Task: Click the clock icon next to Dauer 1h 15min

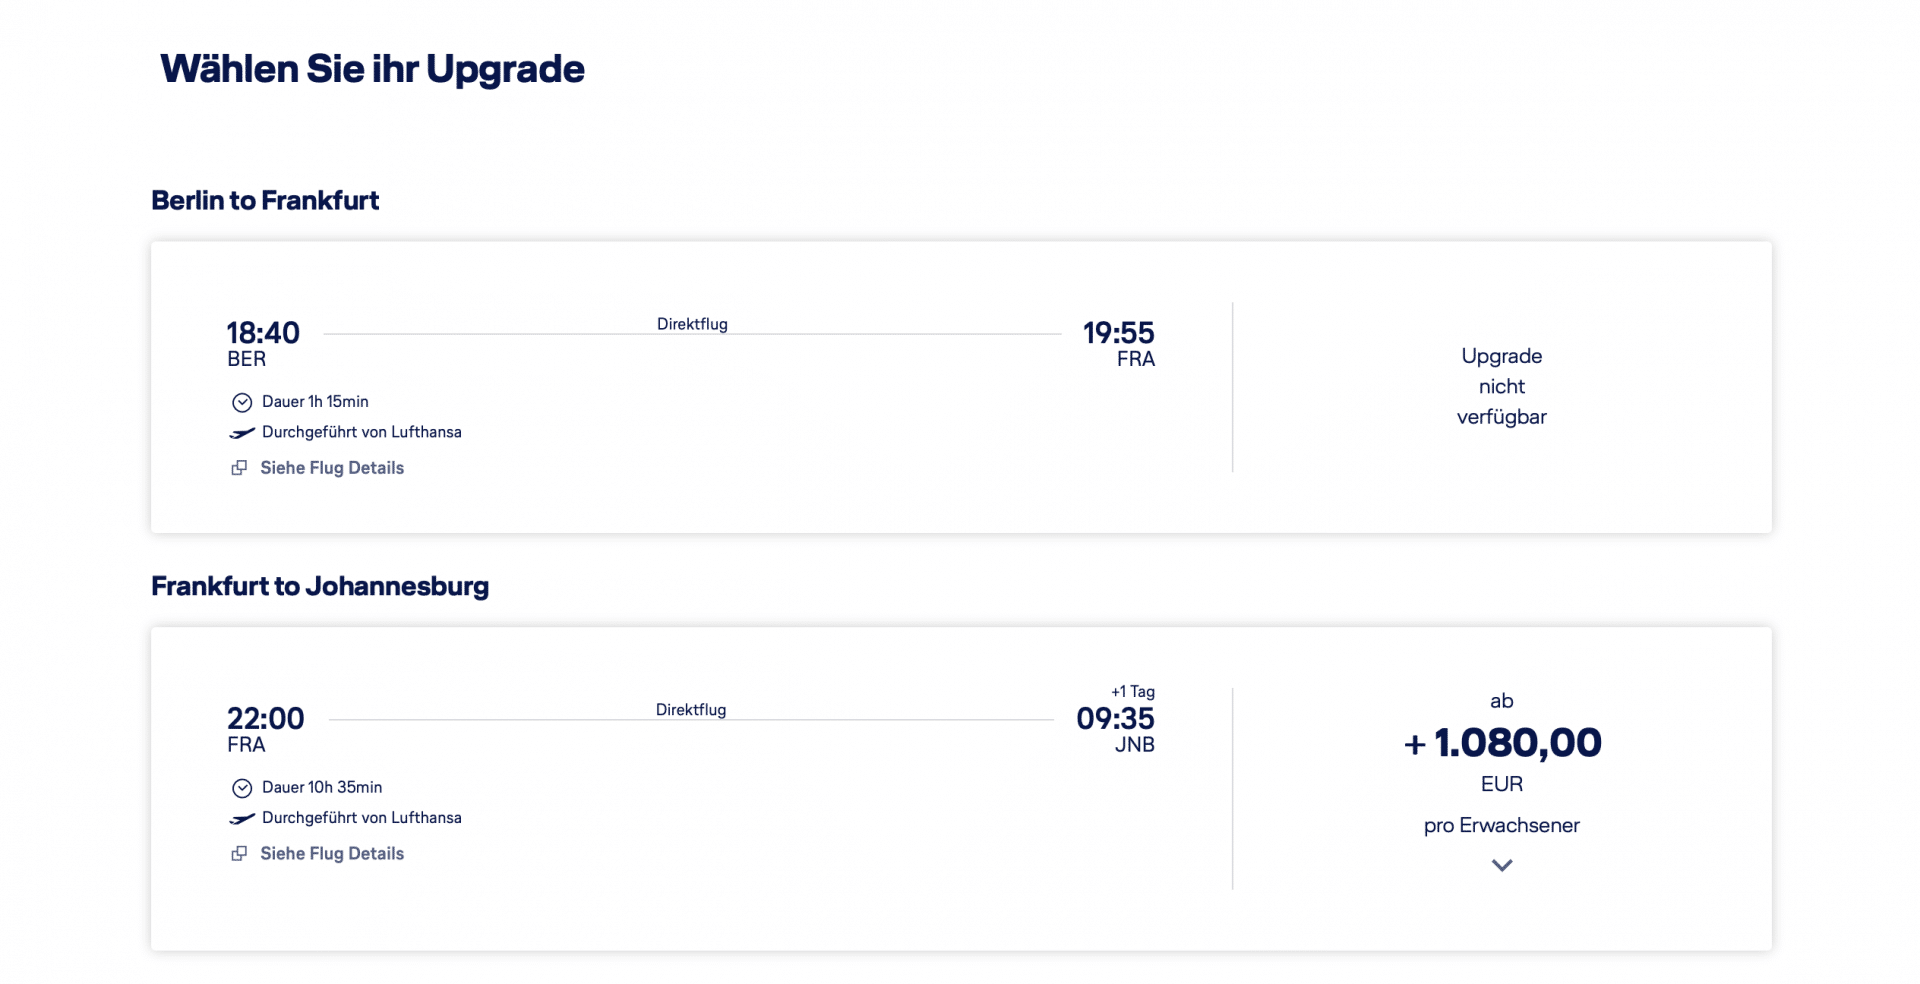Action: 241,402
